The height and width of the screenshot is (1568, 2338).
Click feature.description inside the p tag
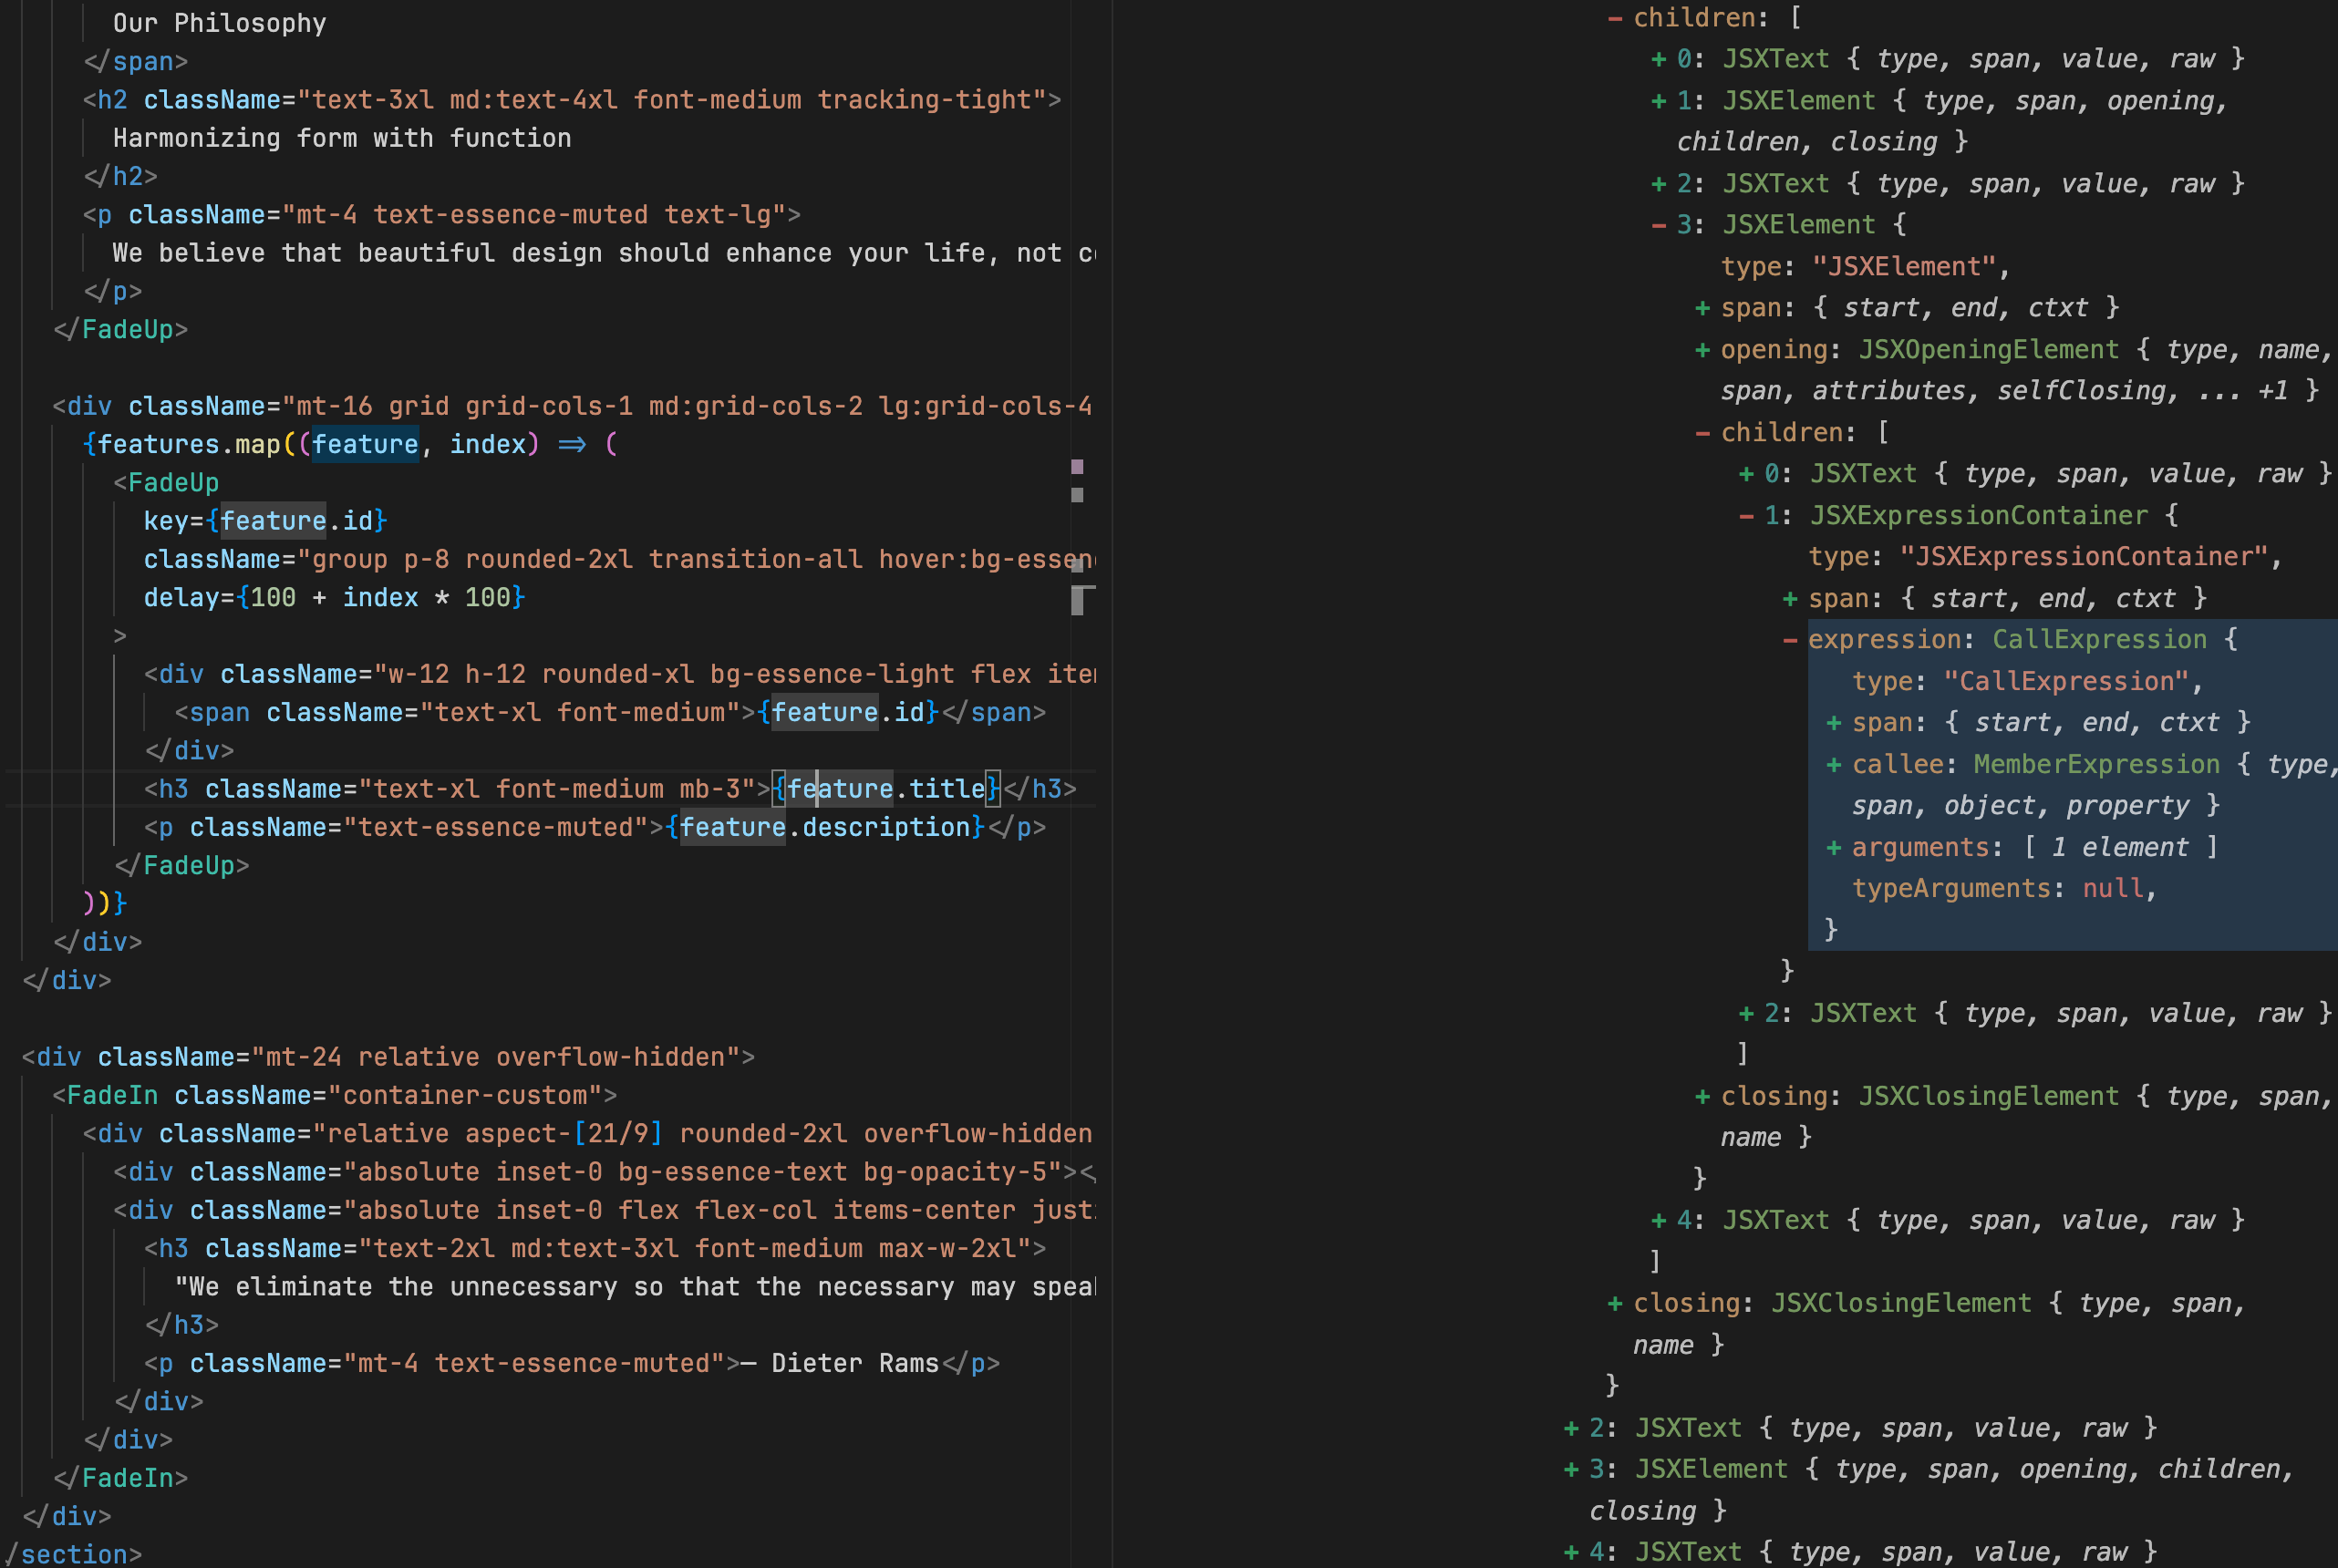[825, 828]
